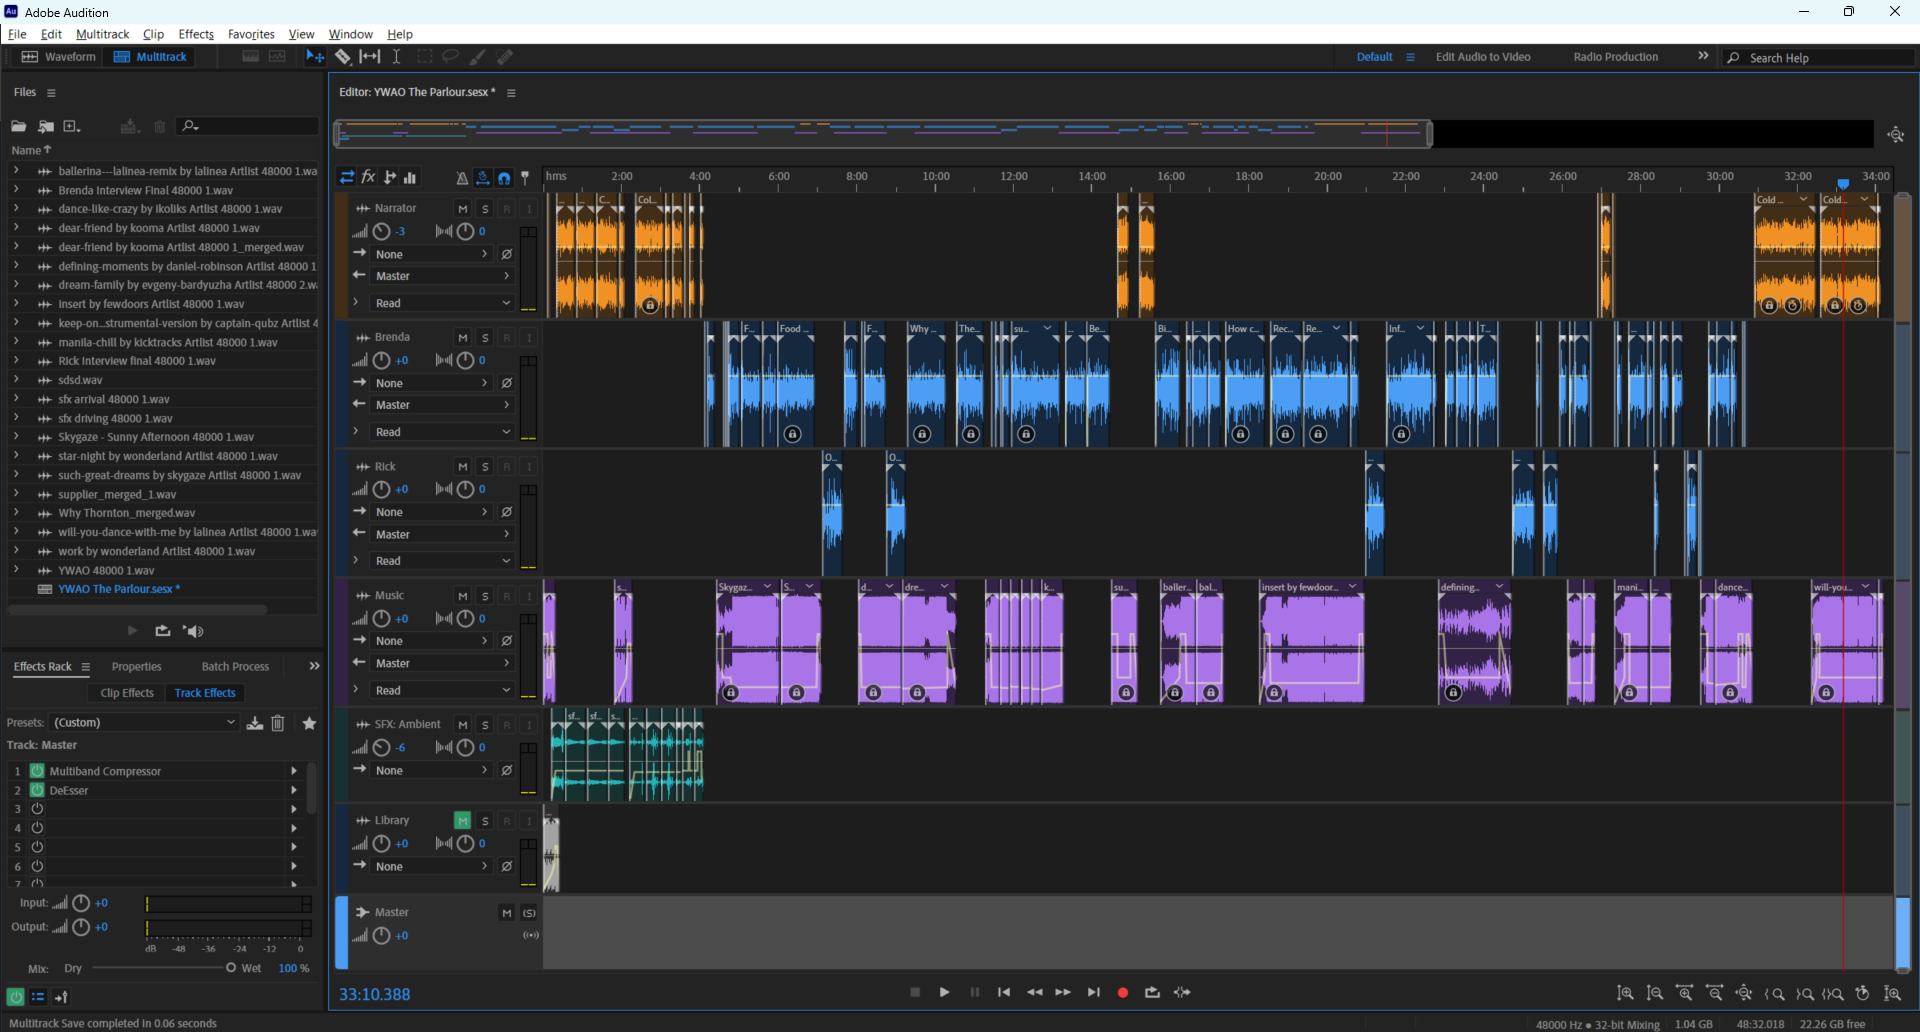Click the red Record button

coord(1123,993)
